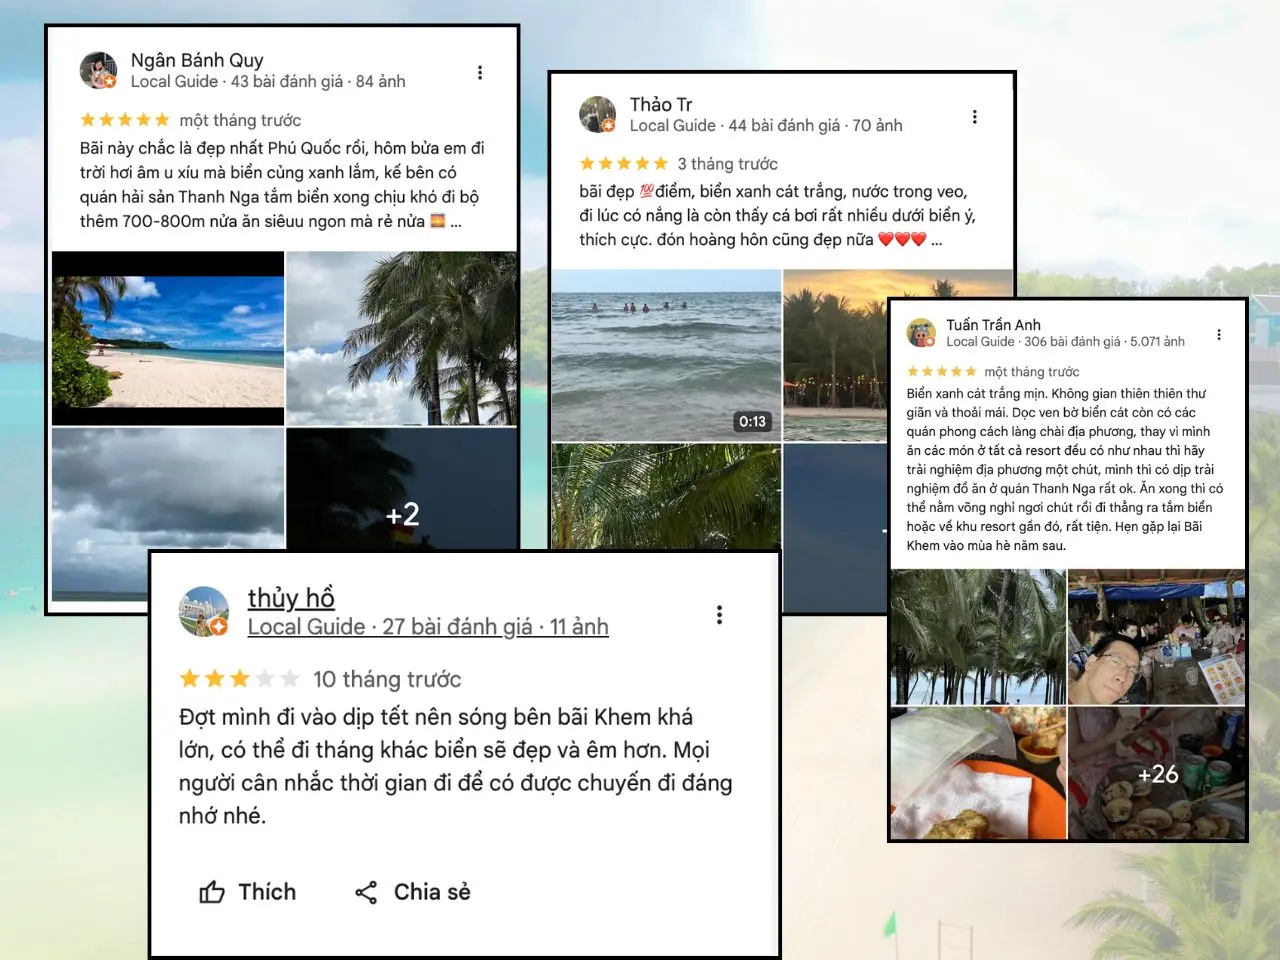Open the thủy hồ reviewer name link
The image size is (1280, 960).
tap(291, 598)
